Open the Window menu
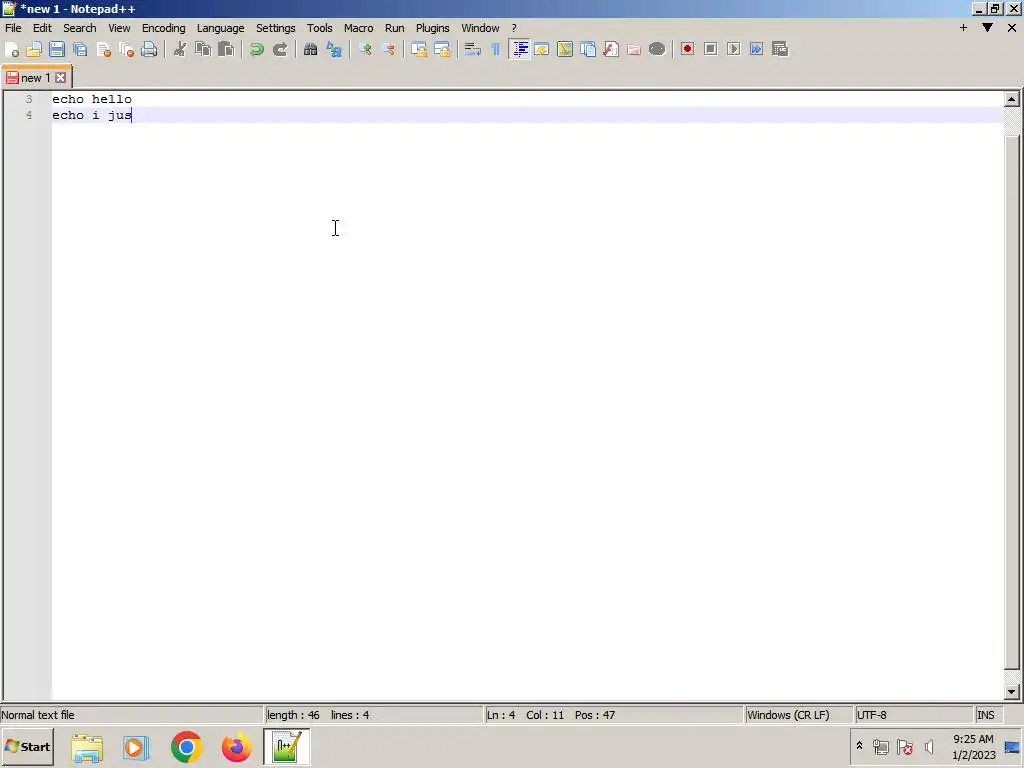The width and height of the screenshot is (1024, 768). click(480, 28)
